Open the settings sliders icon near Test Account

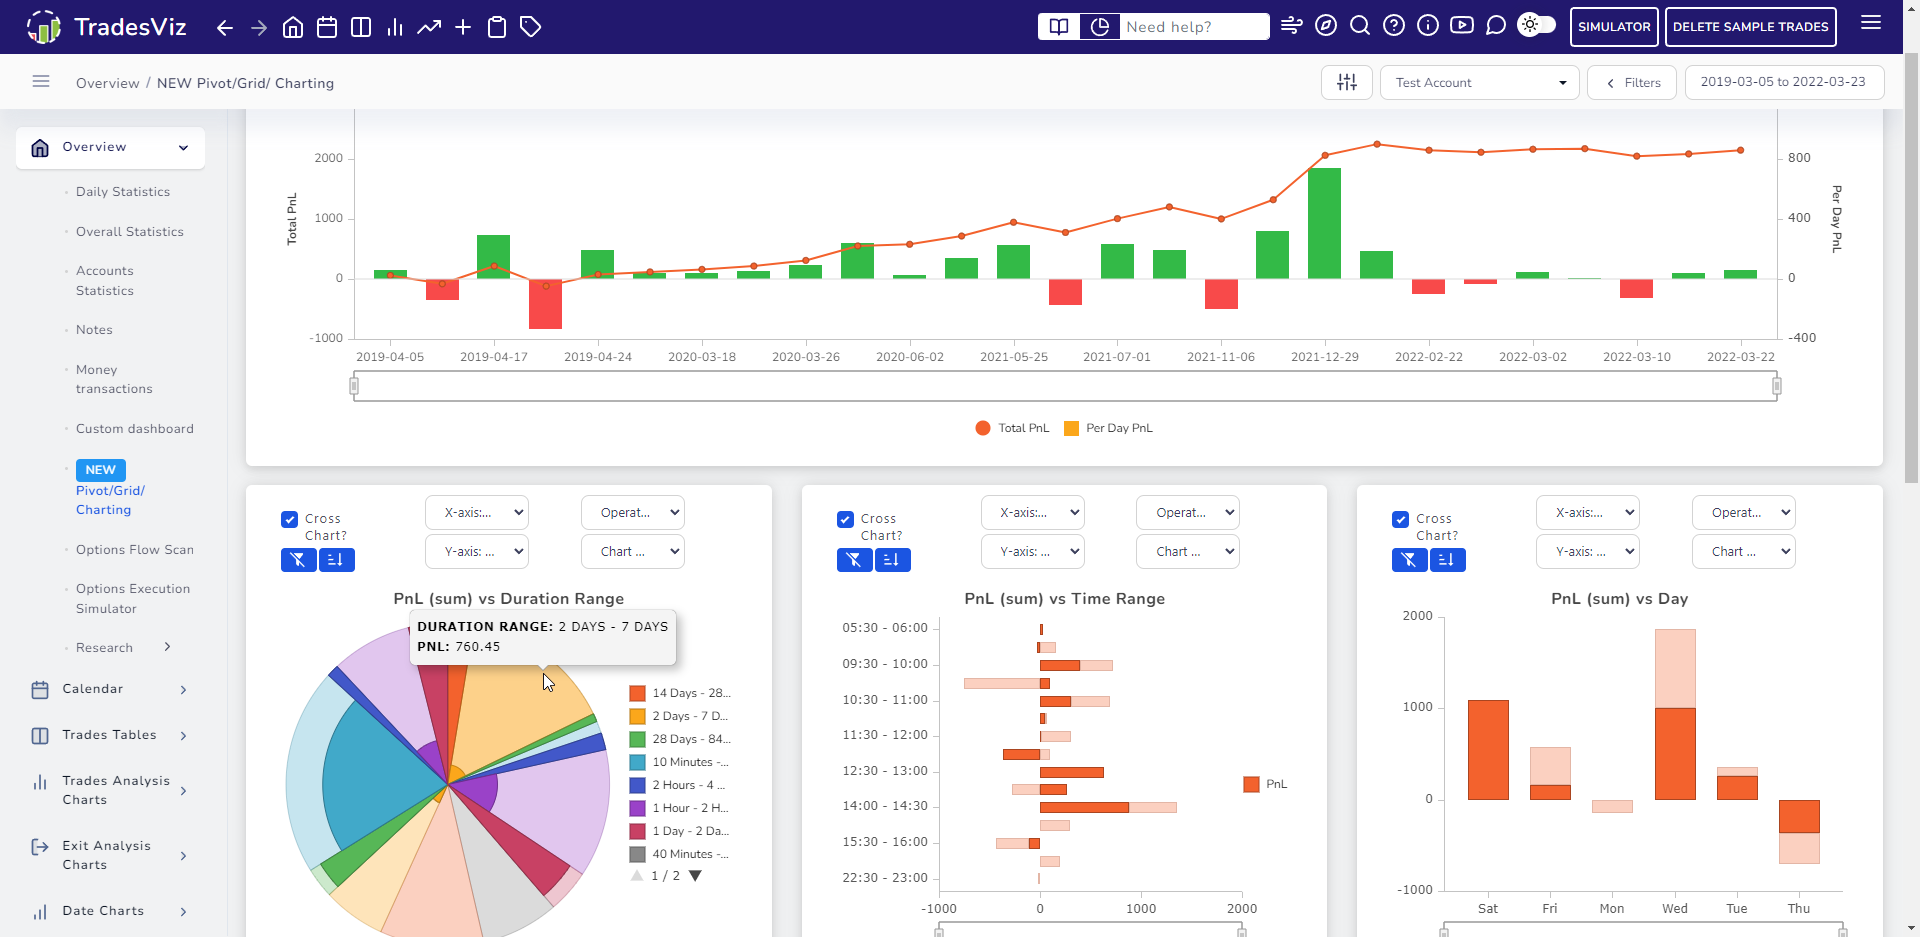1347,82
